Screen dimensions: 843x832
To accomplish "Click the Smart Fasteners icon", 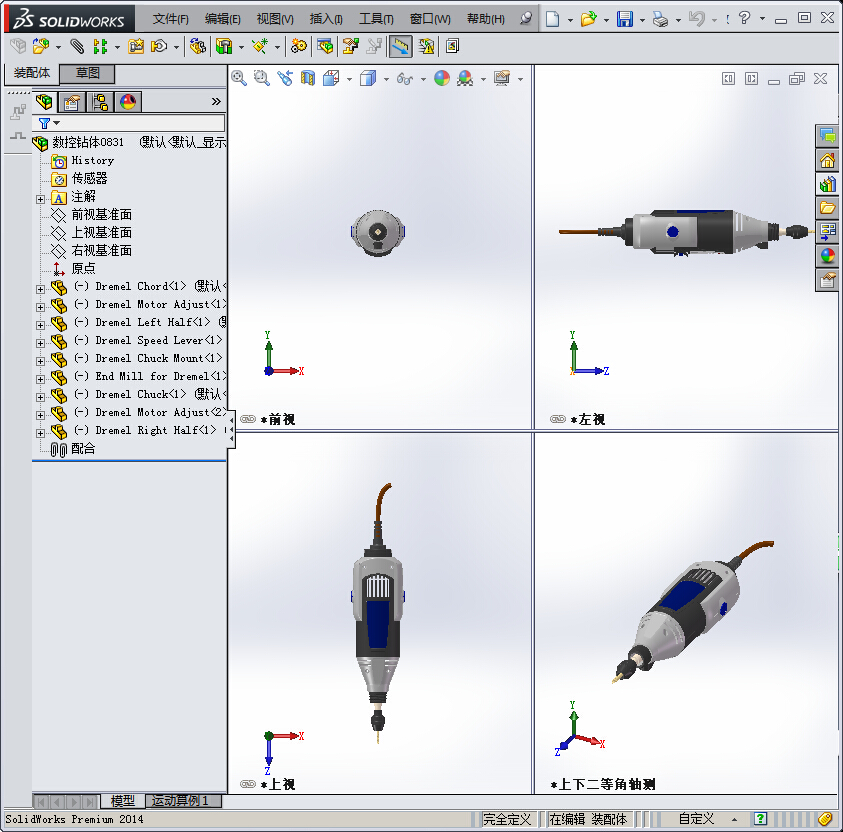I will coord(136,47).
